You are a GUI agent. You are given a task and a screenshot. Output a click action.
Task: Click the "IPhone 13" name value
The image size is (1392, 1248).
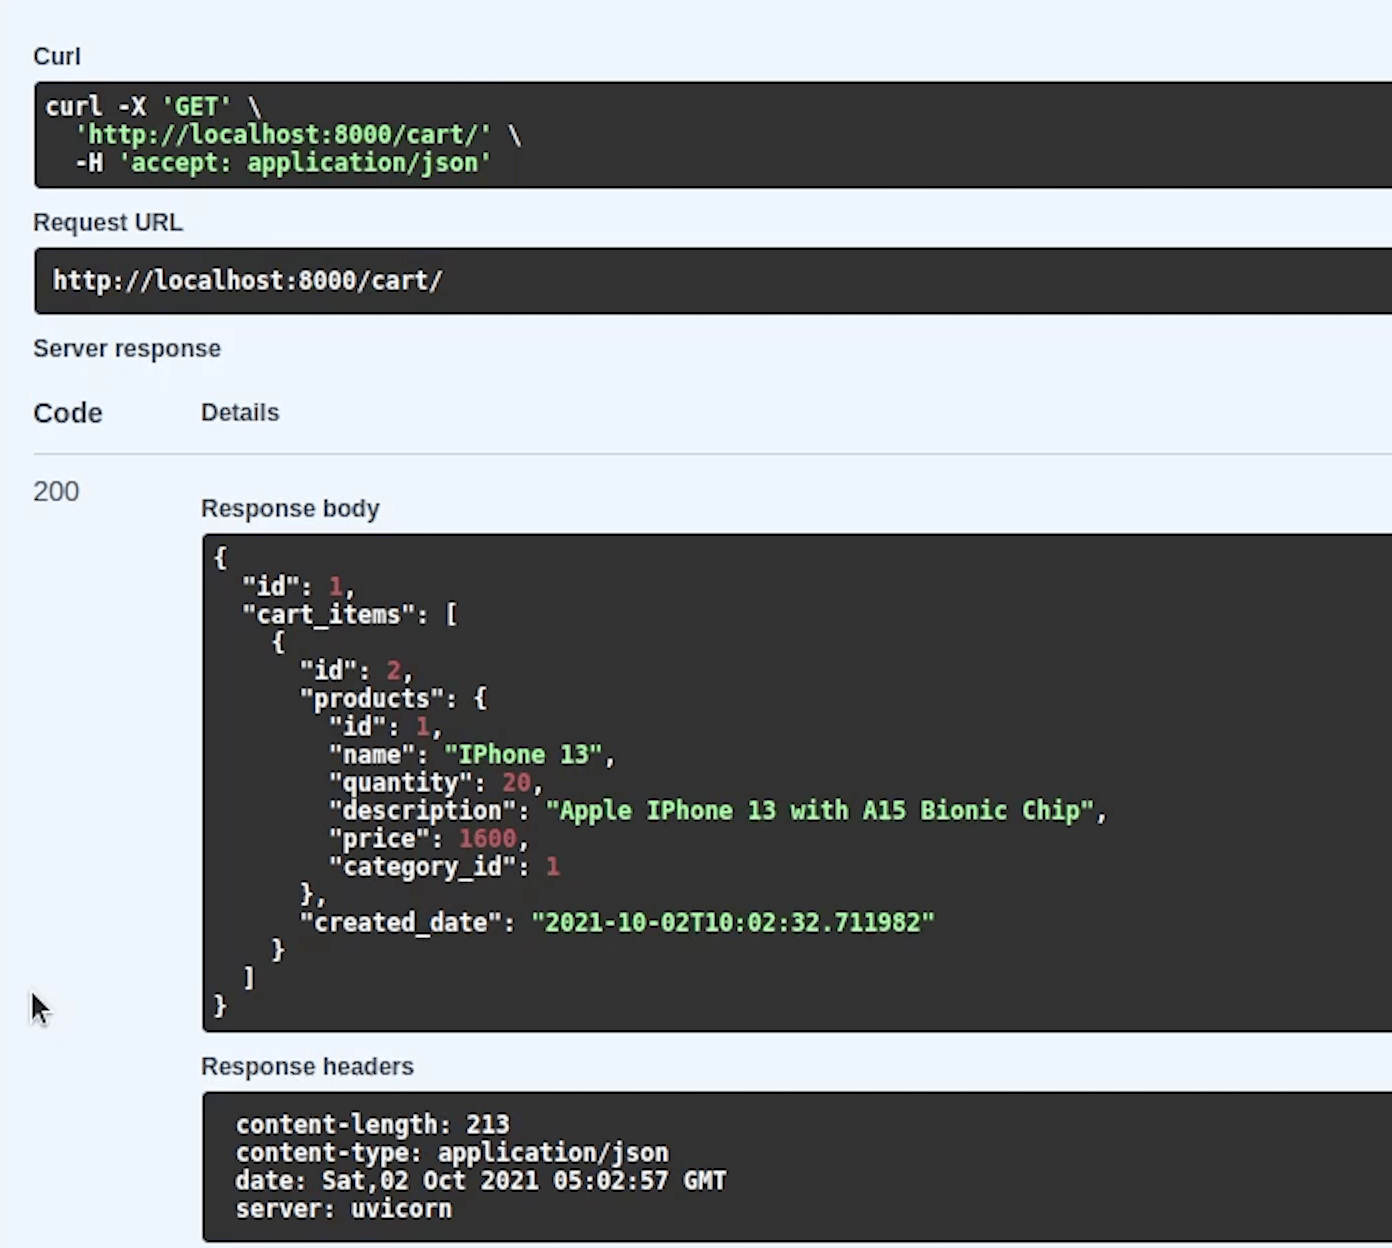tap(524, 755)
